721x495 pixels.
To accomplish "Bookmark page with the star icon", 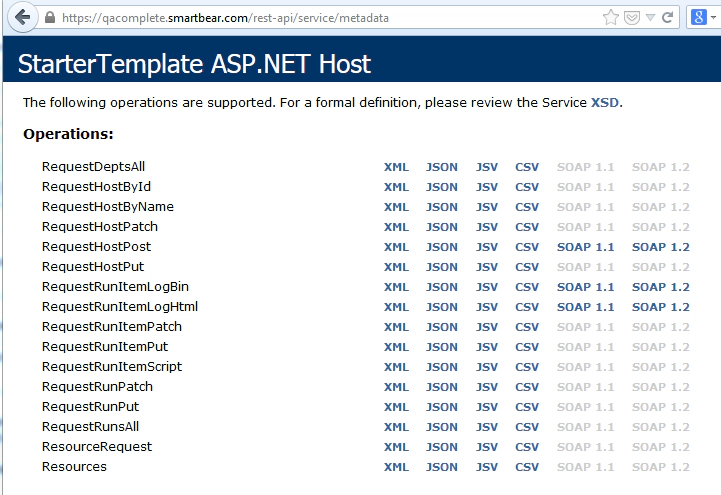I will (611, 17).
